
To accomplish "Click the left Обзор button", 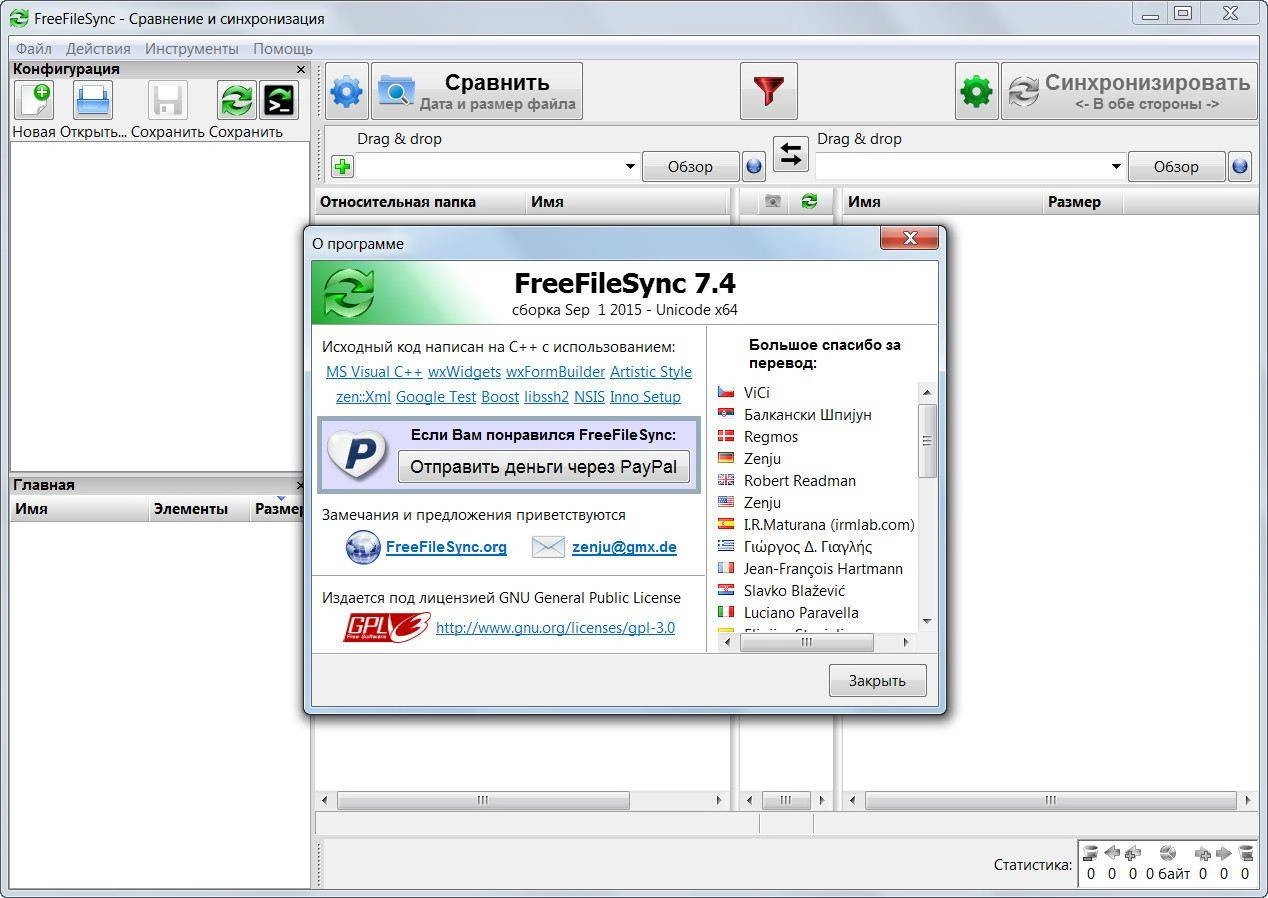I will pos(690,167).
